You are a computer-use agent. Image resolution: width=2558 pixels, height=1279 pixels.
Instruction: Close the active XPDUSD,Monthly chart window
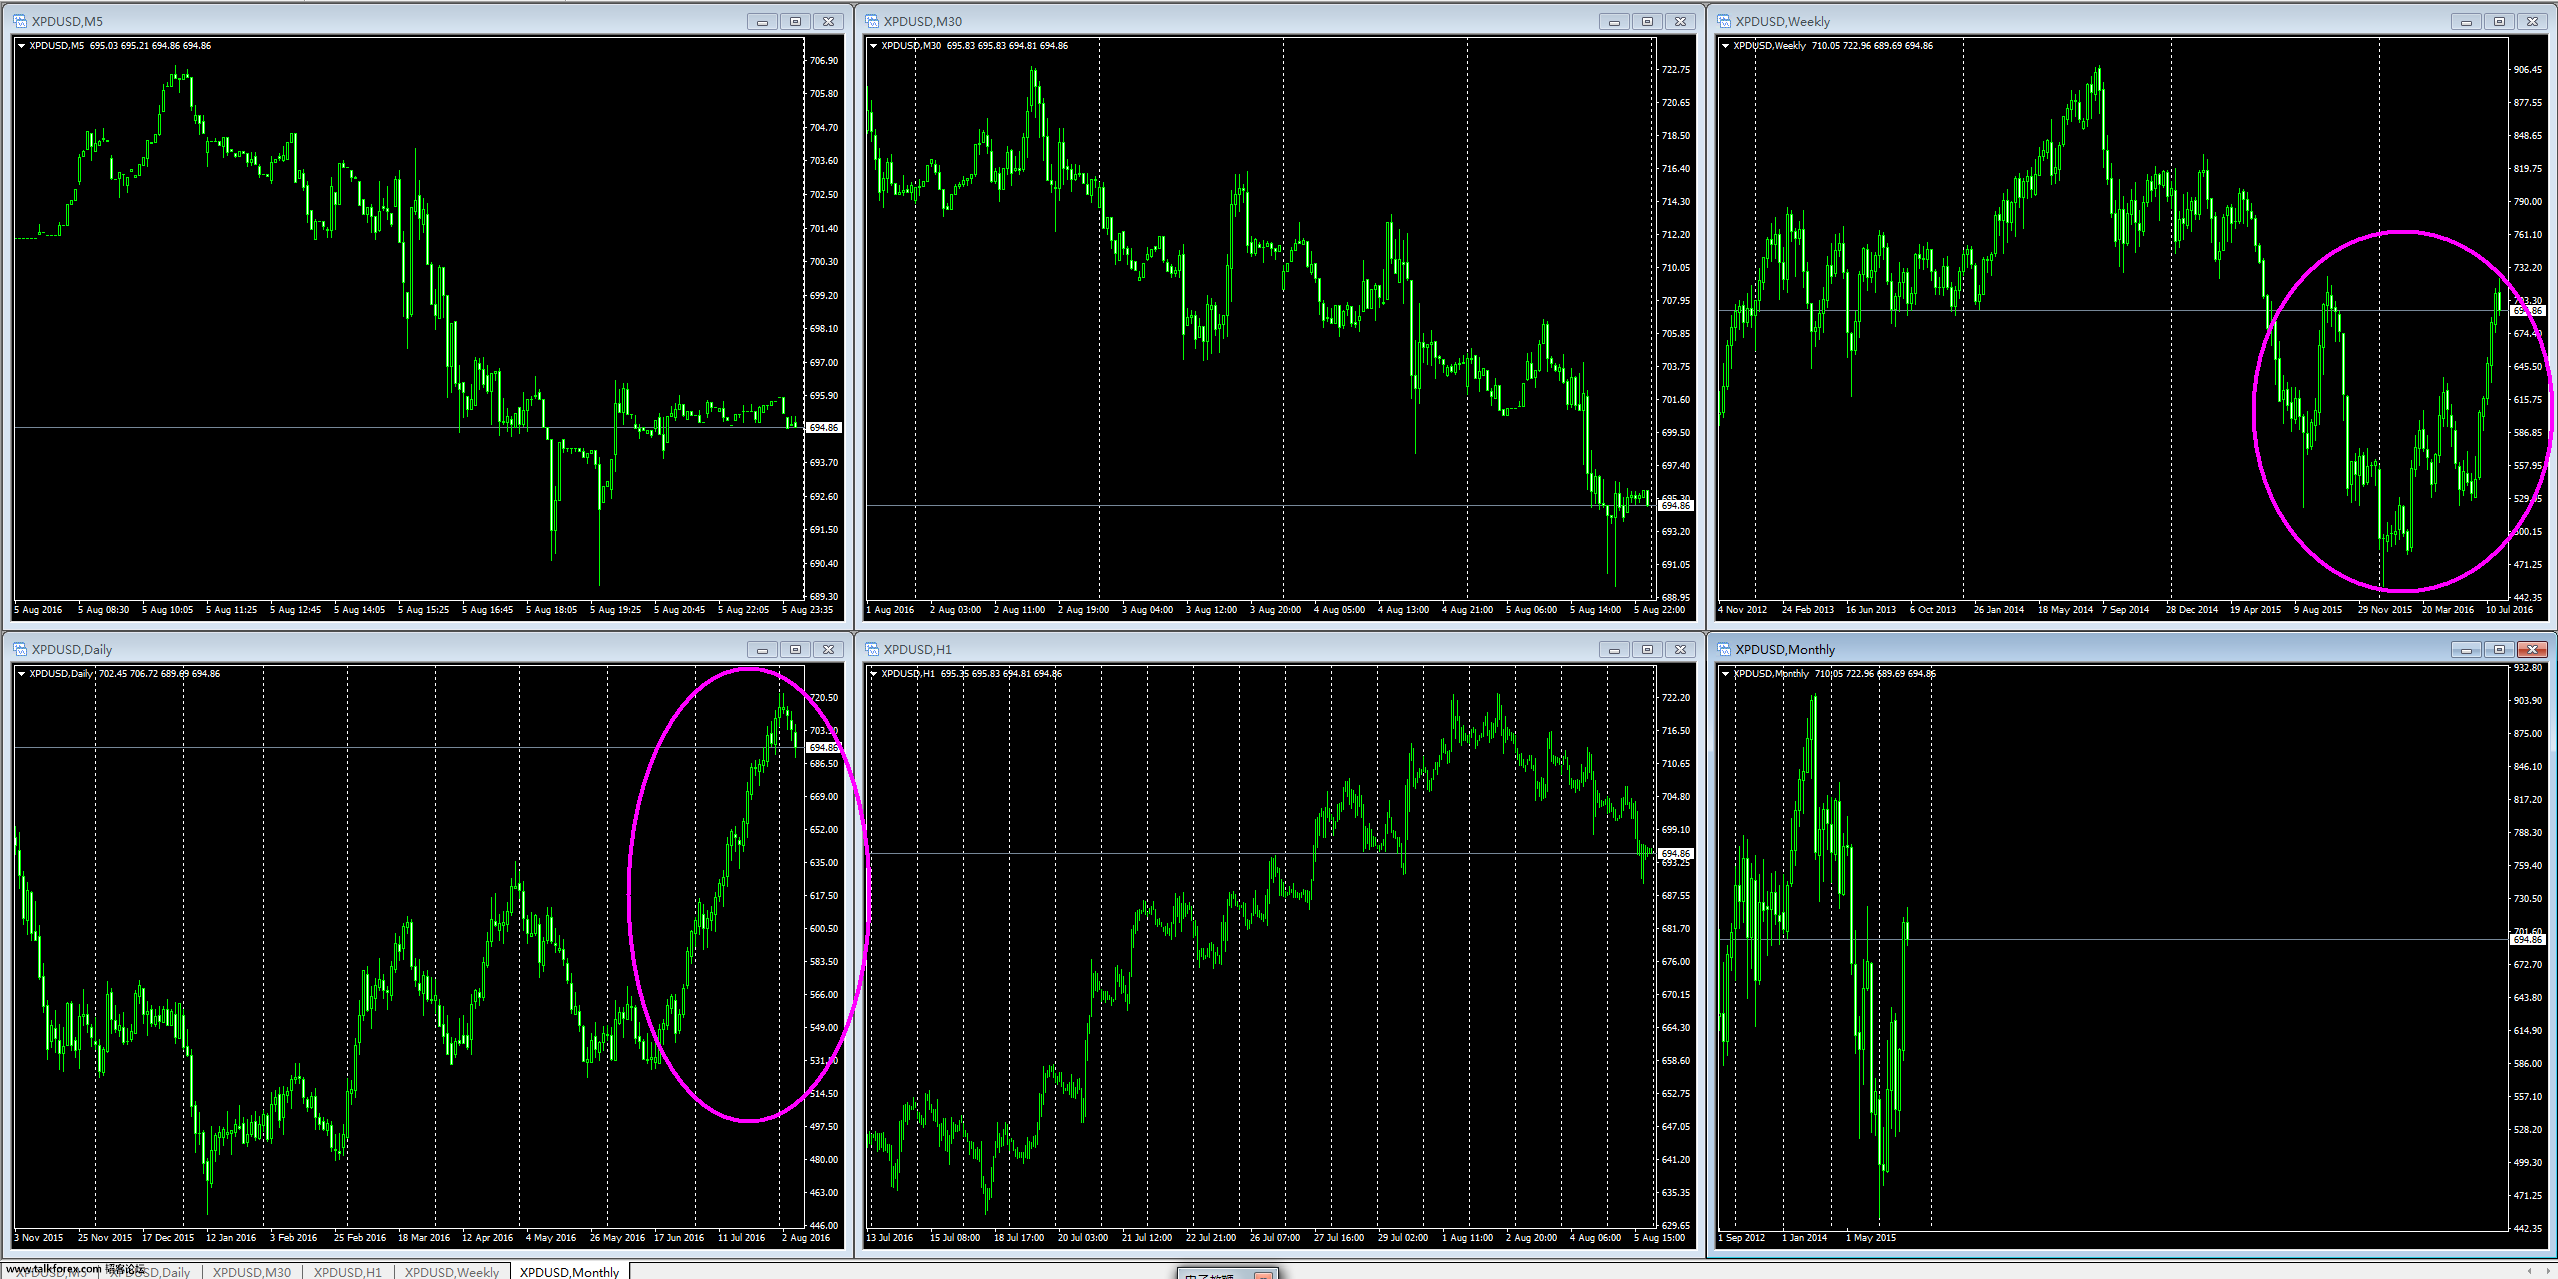click(2532, 649)
